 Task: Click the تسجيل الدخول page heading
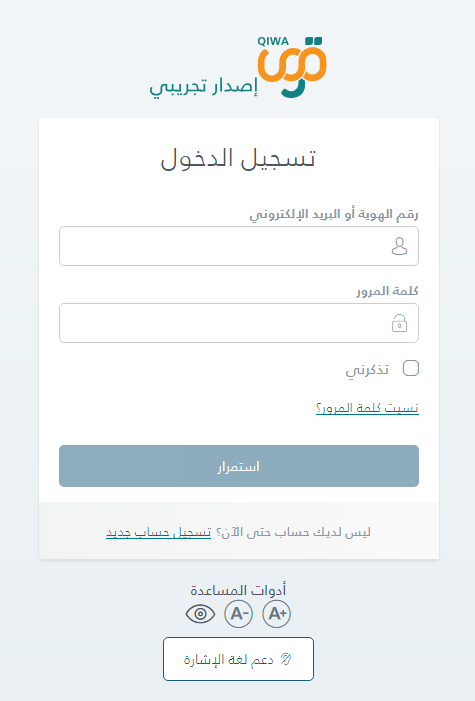coord(238,159)
